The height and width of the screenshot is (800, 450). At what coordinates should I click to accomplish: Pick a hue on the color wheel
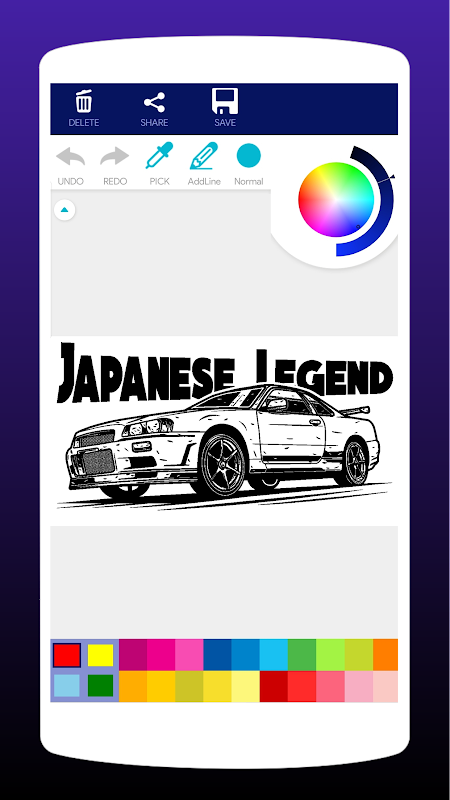tap(336, 199)
